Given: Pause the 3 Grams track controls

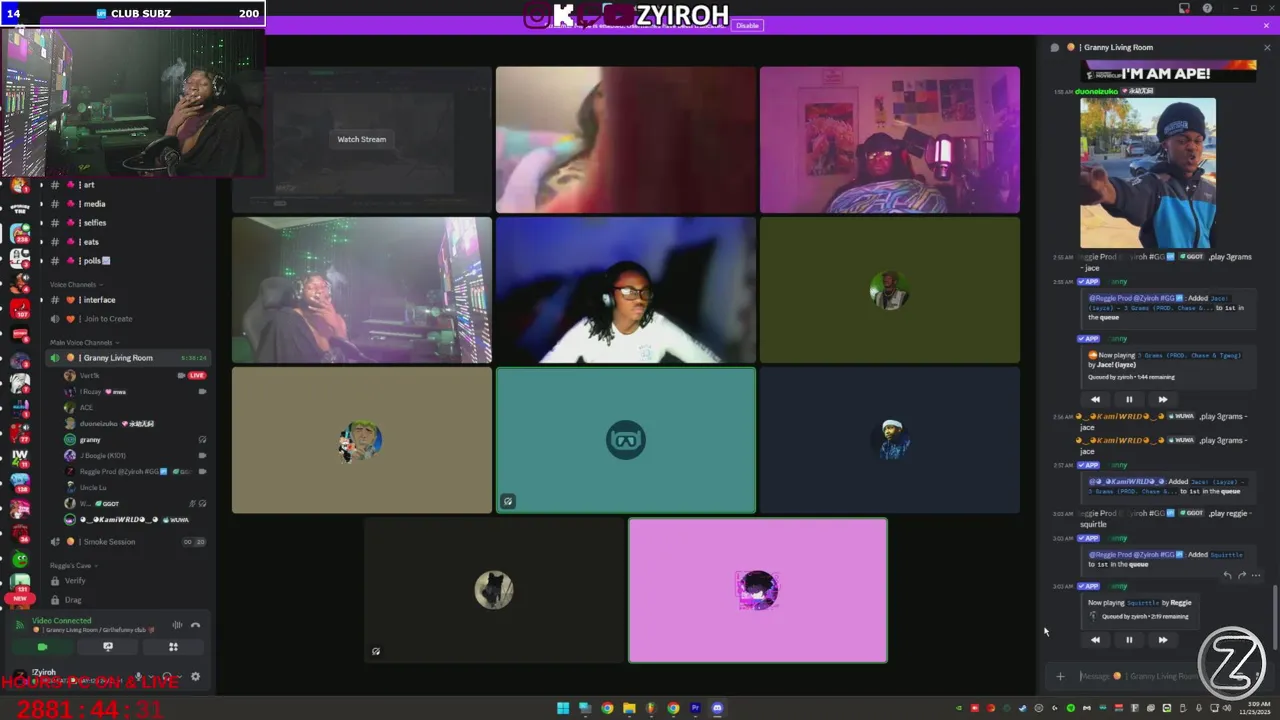Looking at the screenshot, I should tap(1129, 399).
